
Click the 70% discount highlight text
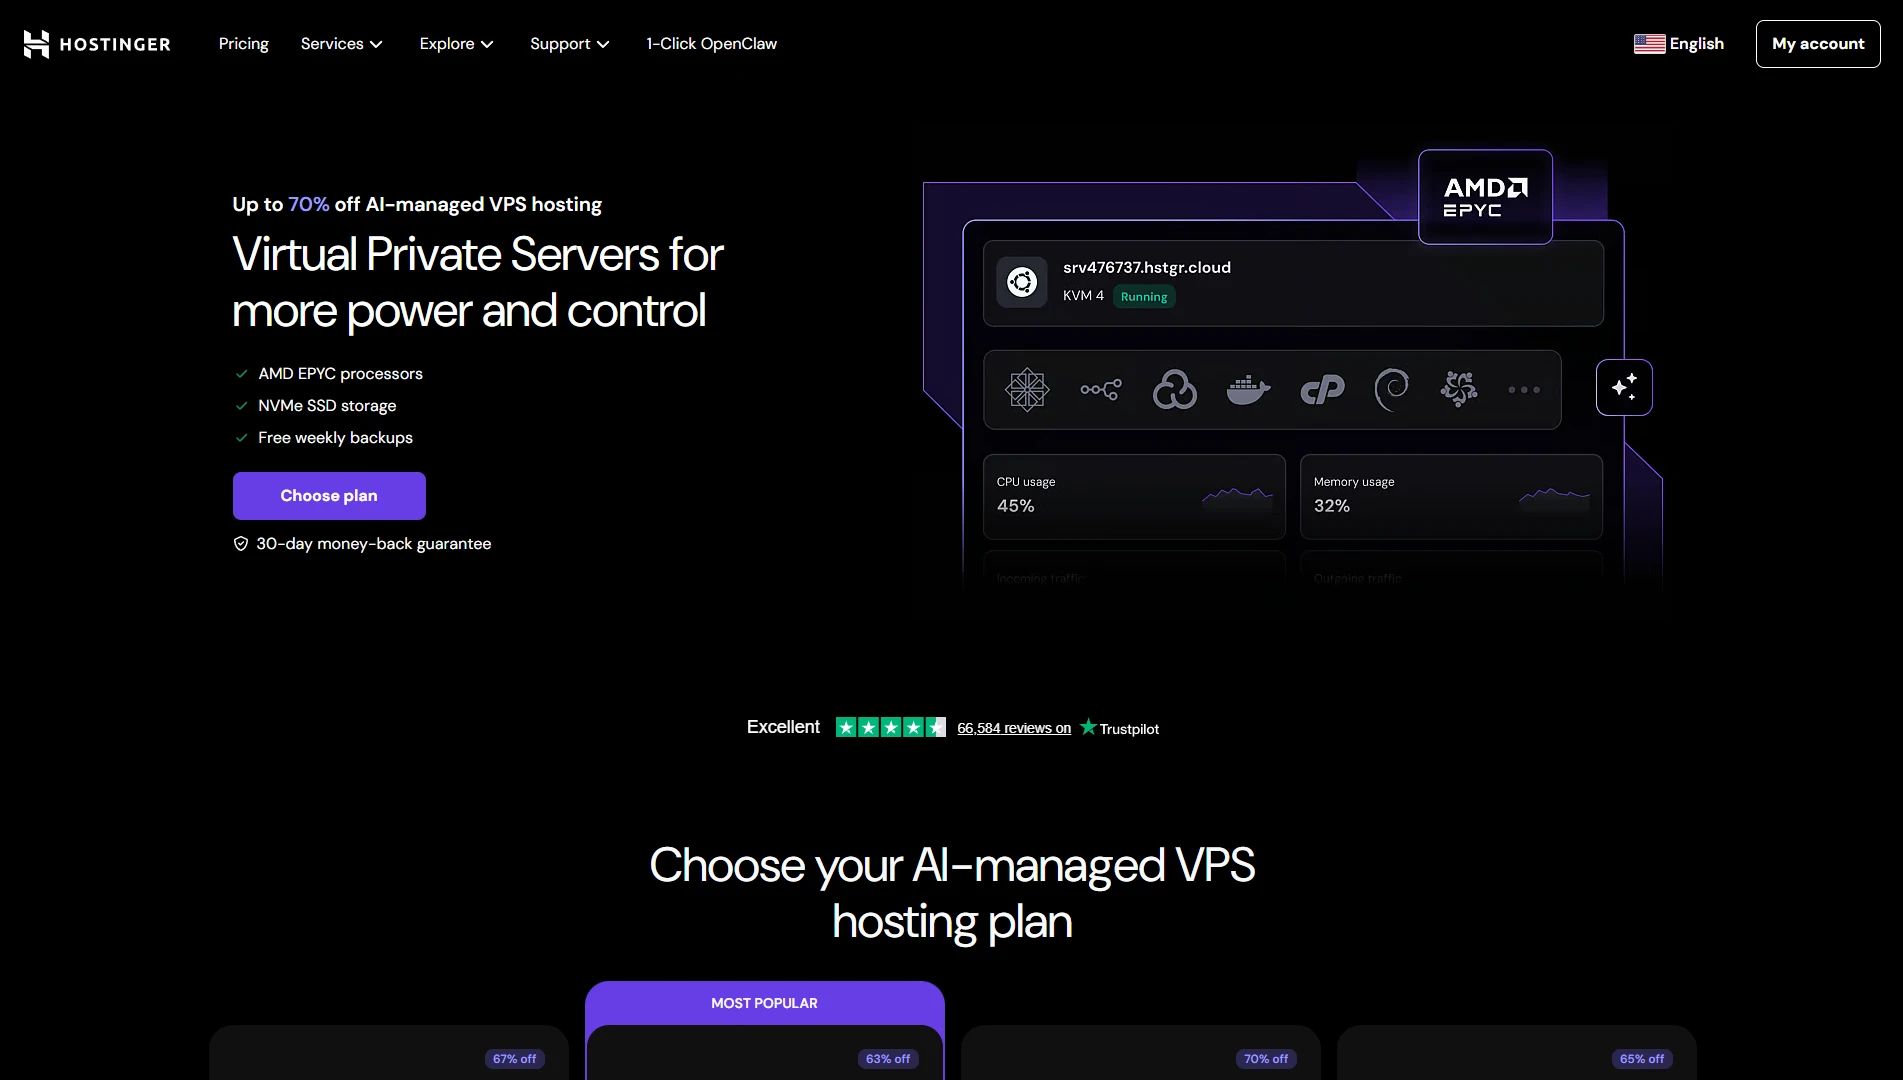point(309,204)
